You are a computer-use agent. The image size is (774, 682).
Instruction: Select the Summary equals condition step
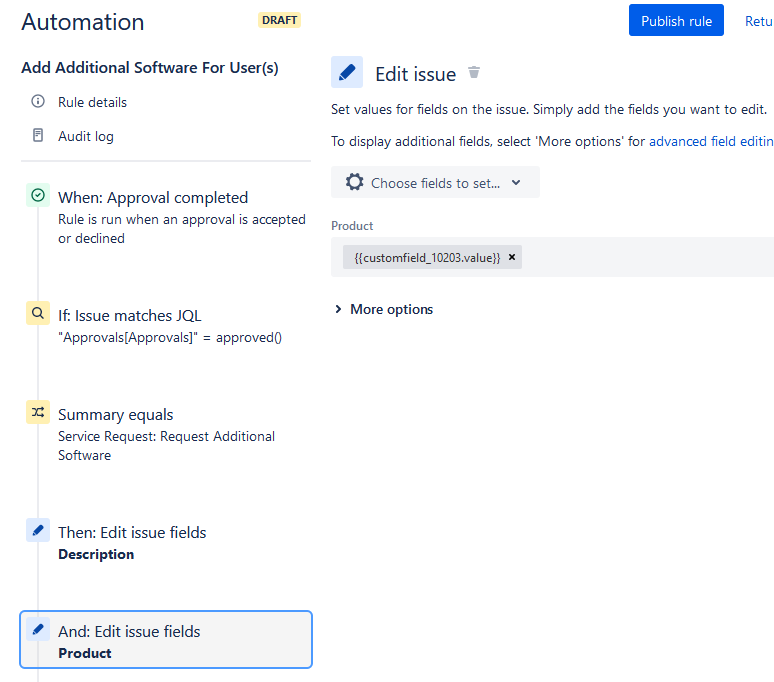[166, 434]
